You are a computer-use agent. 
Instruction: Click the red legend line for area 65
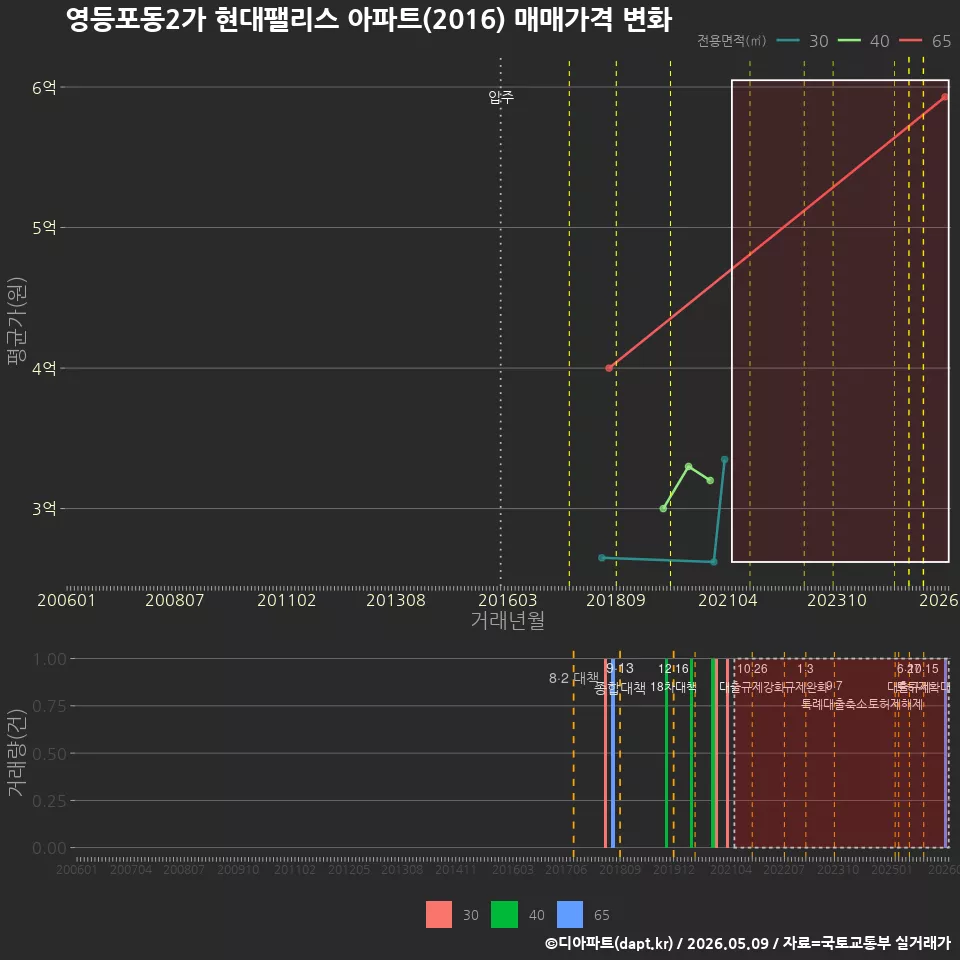tap(910, 41)
